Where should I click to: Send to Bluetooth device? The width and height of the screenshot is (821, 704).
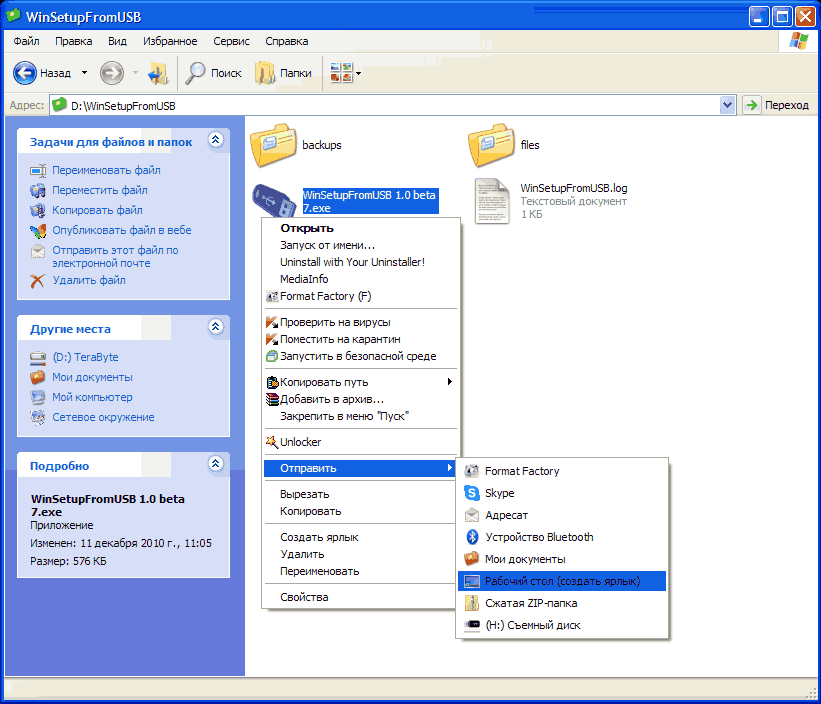[x=539, y=537]
